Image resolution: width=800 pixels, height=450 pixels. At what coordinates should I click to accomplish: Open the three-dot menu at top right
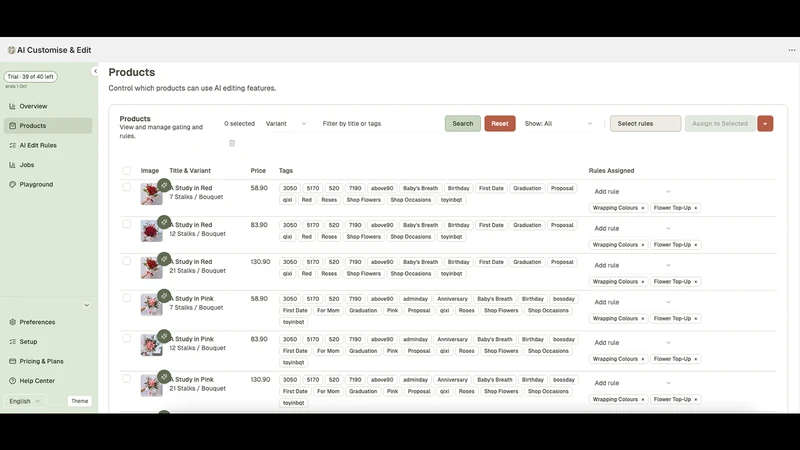[791, 50]
